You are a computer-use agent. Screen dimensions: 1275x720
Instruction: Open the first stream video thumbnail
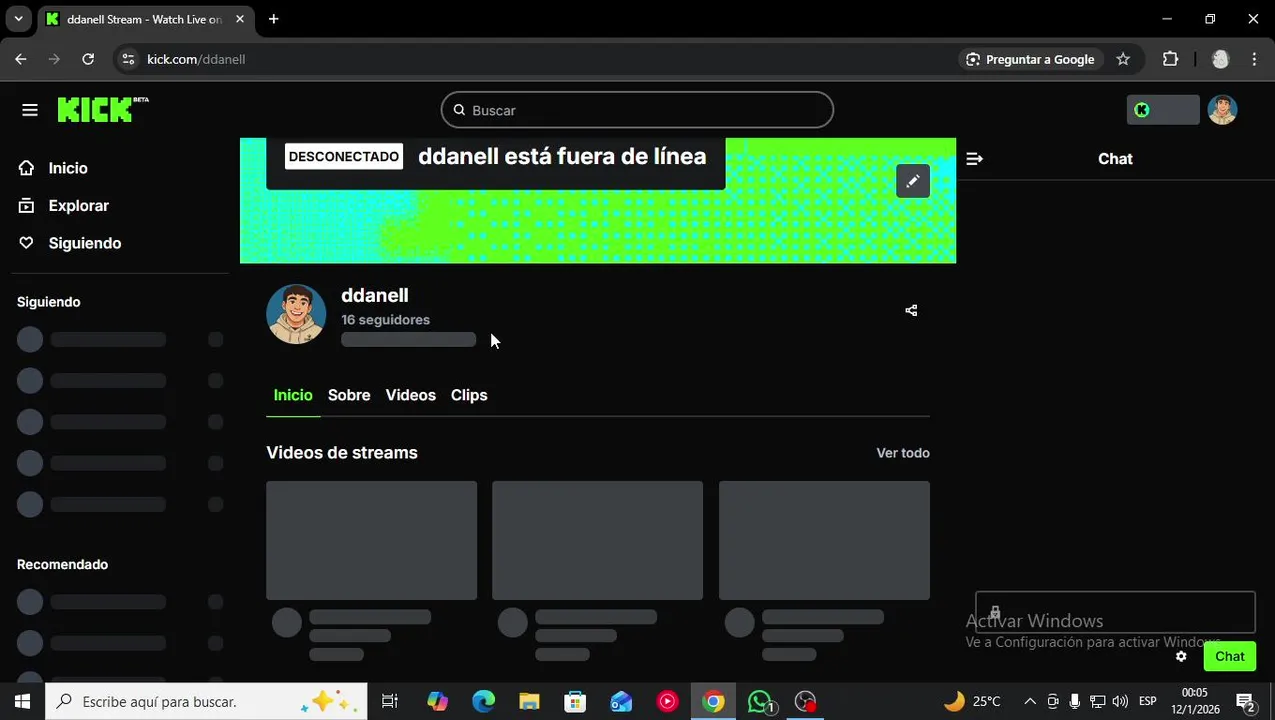coord(371,540)
